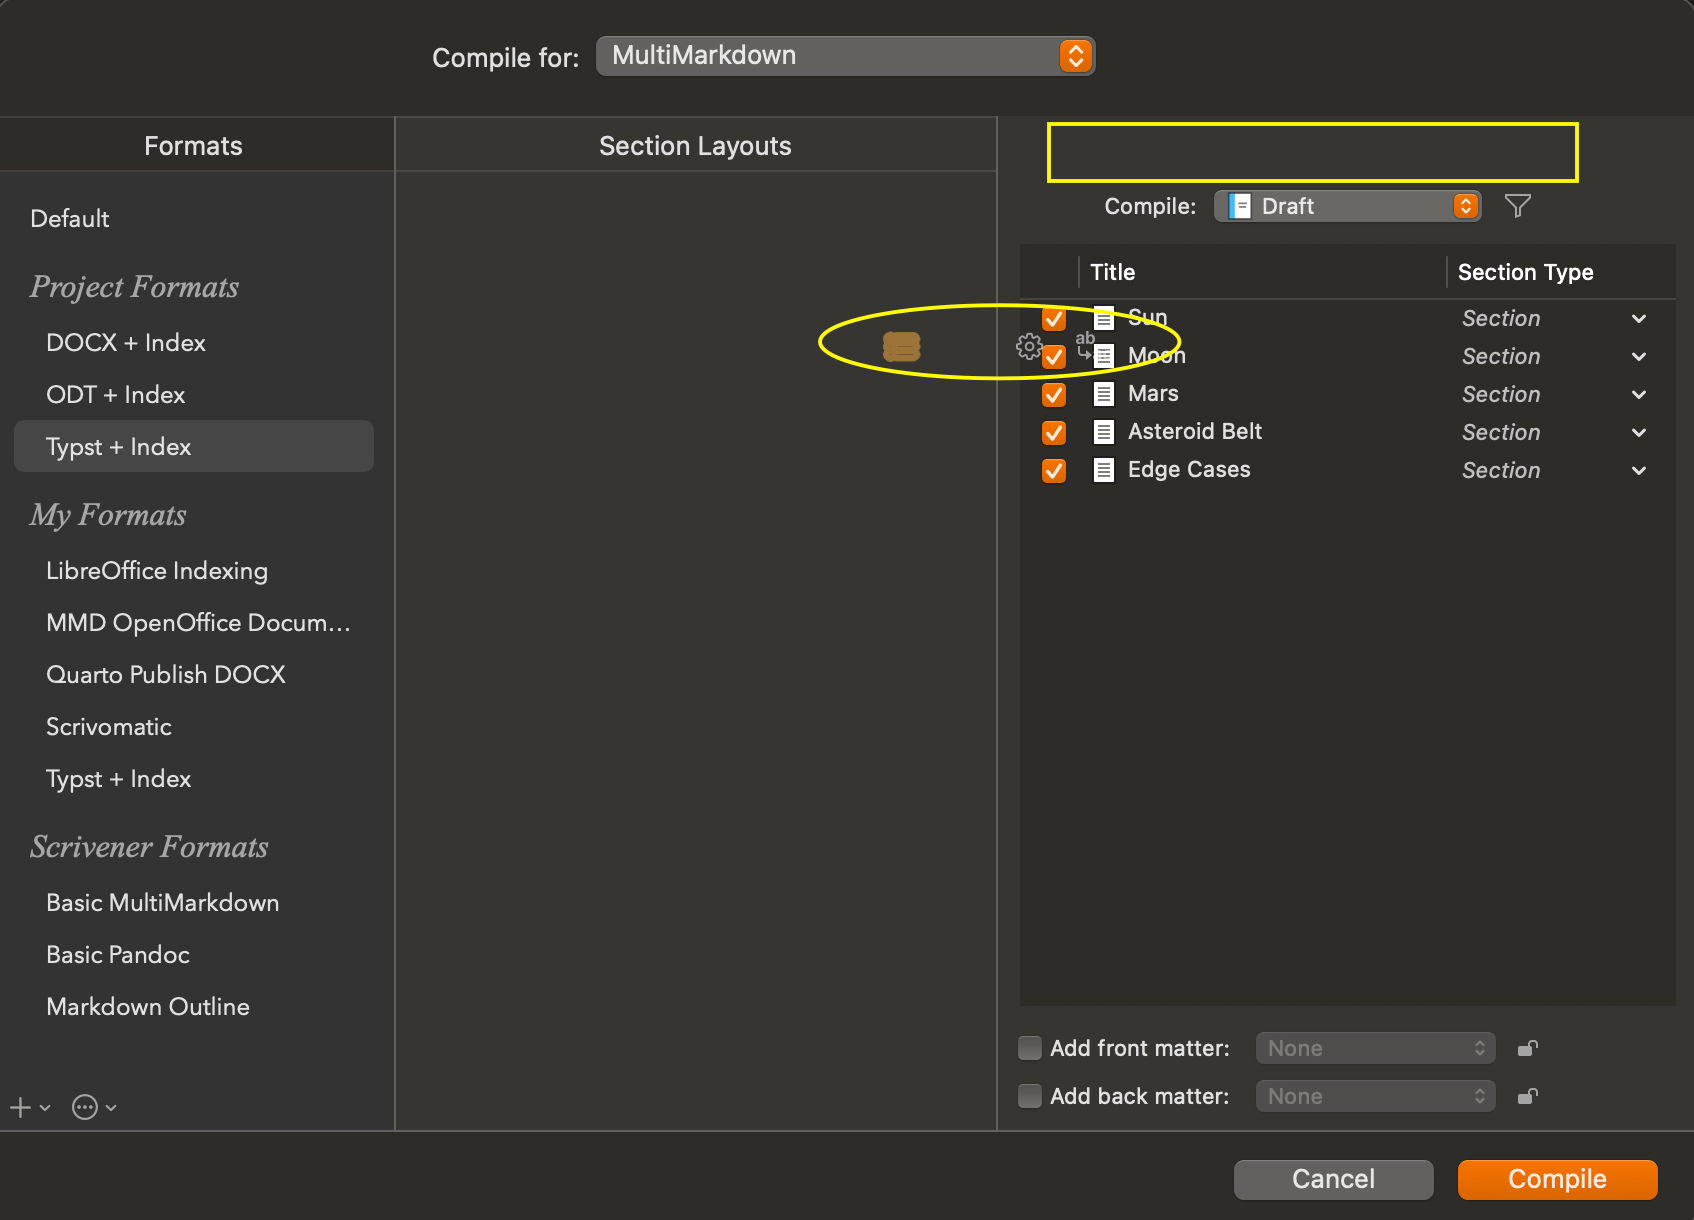Click the Section Type column header
Viewport: 1694px width, 1220px height.
point(1561,272)
